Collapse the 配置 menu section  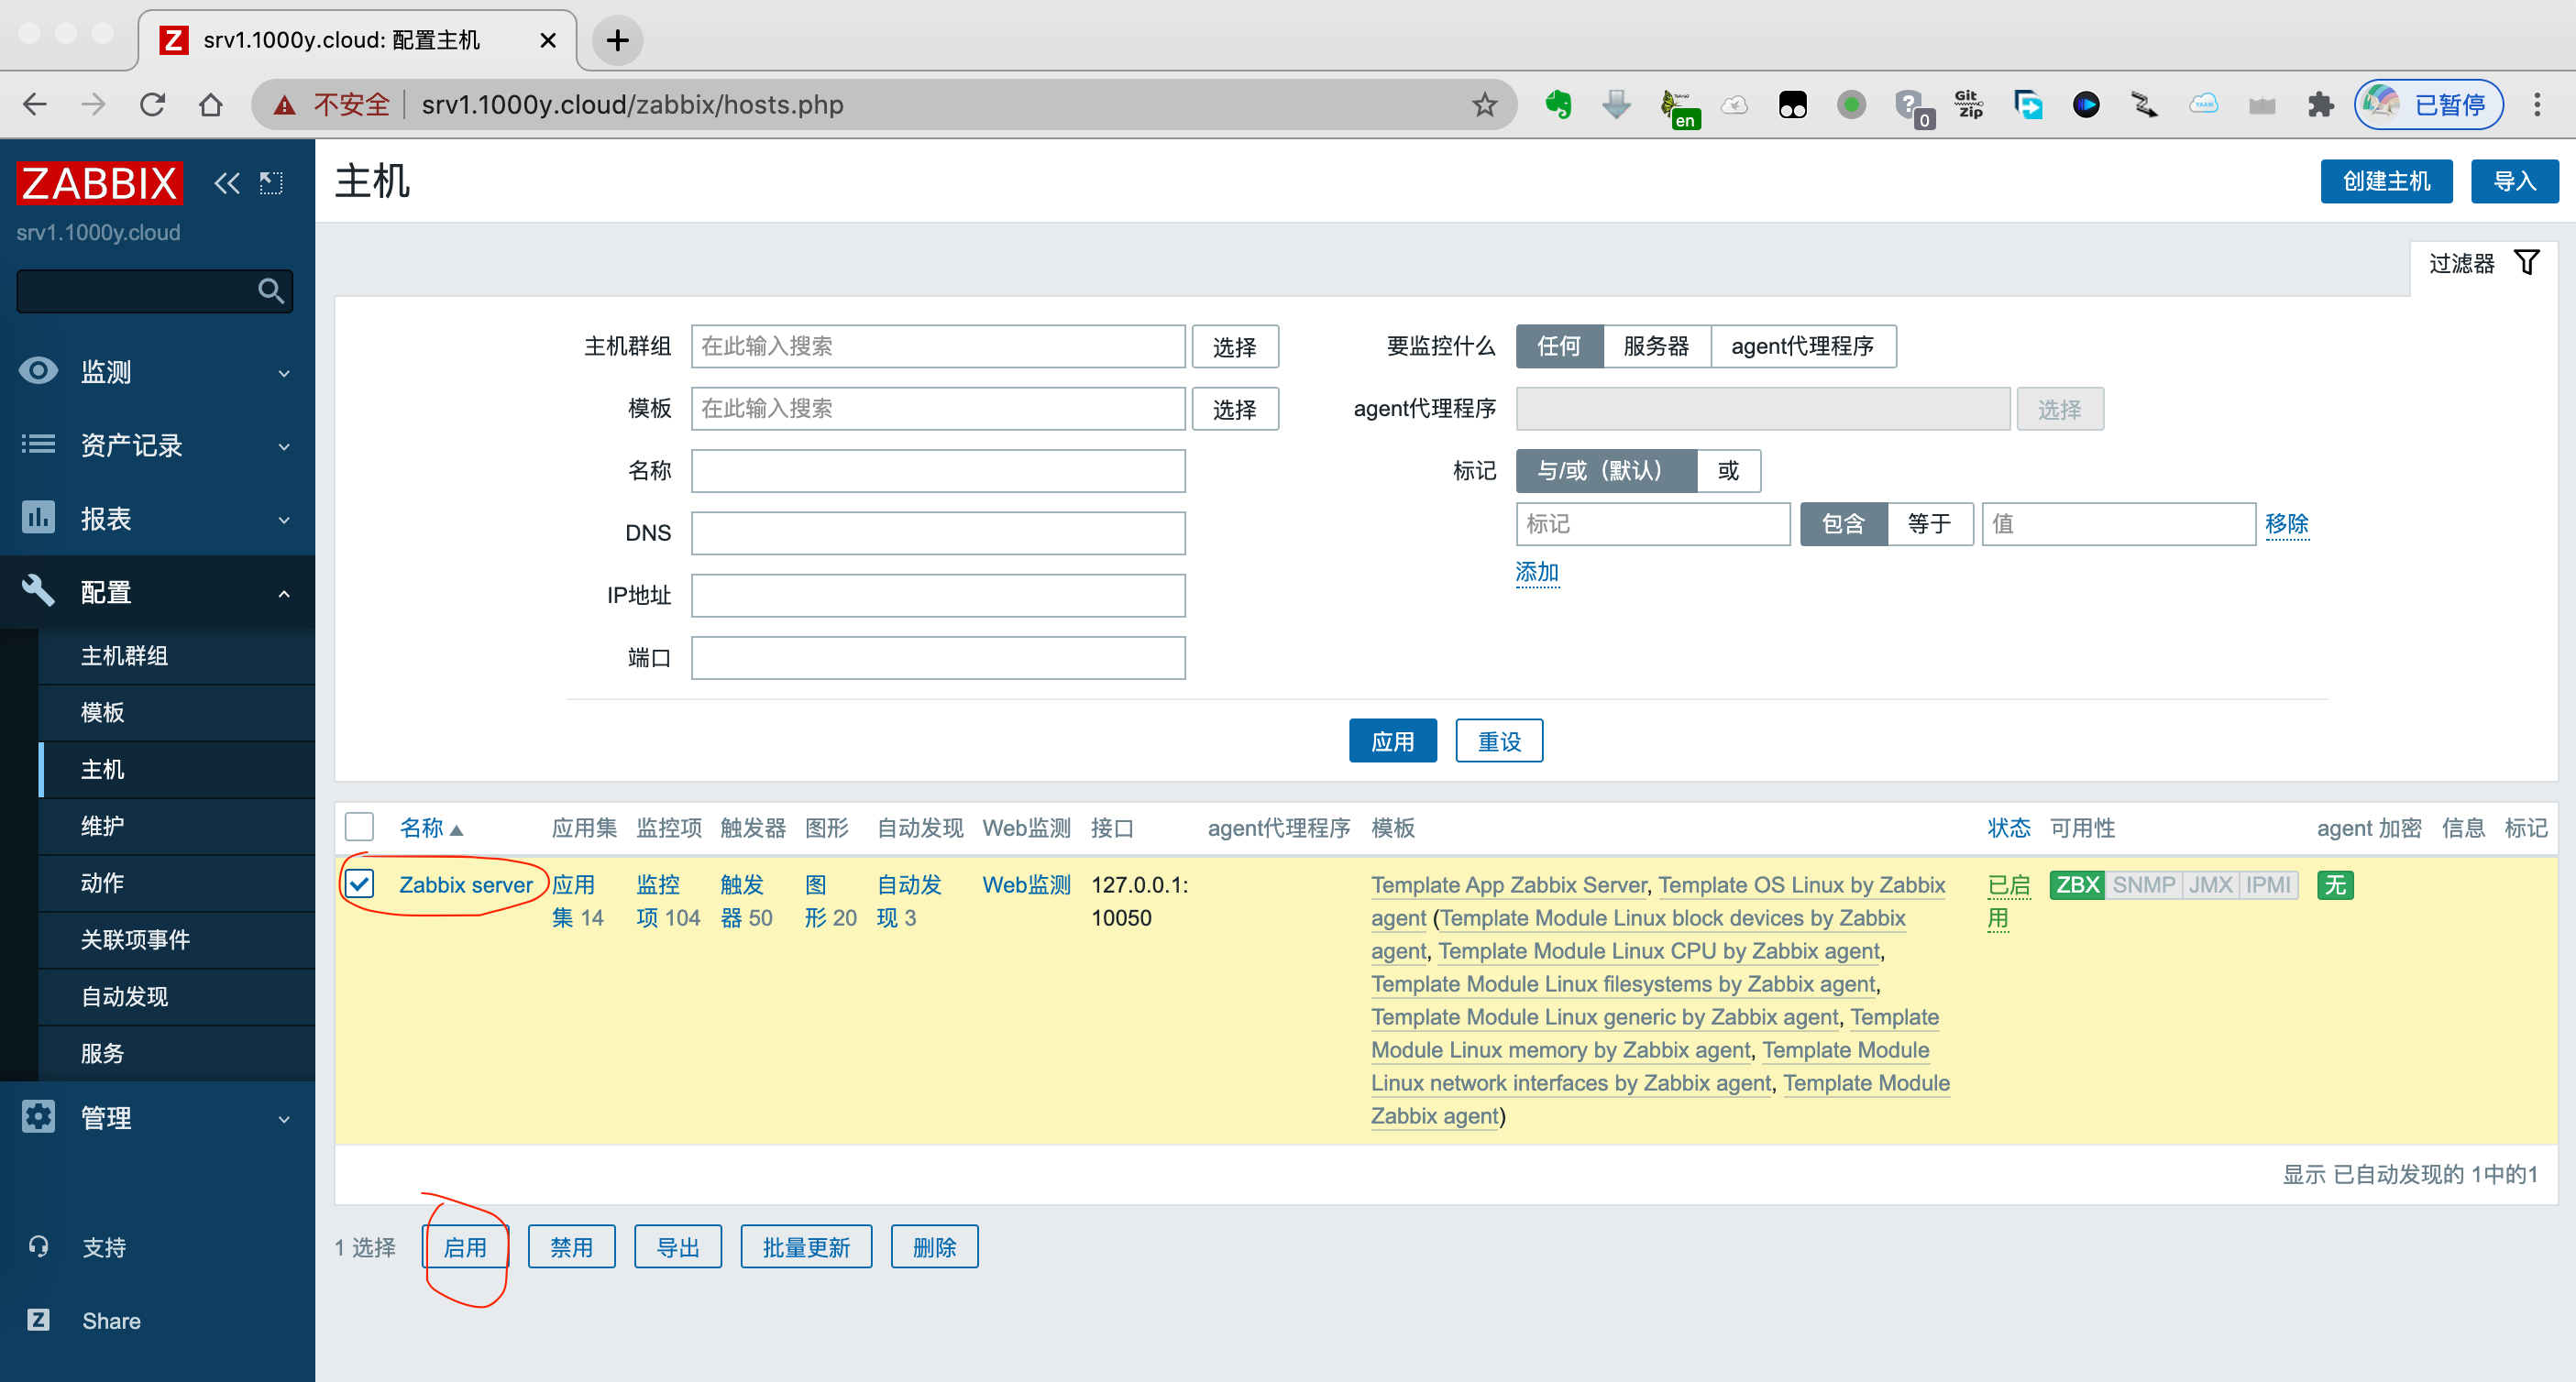pyautogui.click(x=157, y=592)
